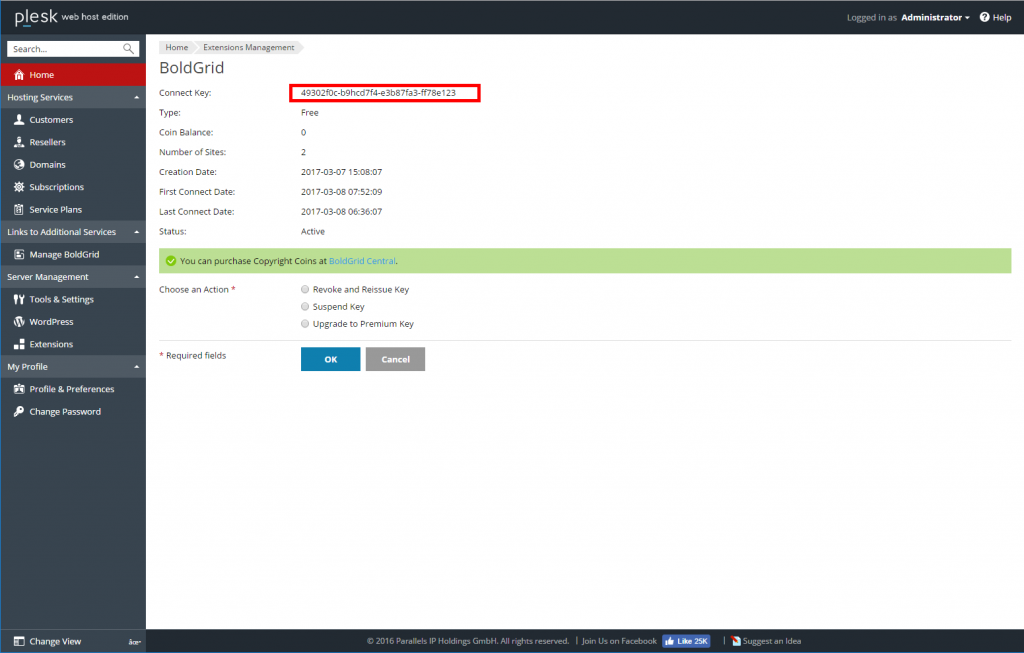Click Last Connect Date value 2017-03-08 06:36:07
The width and height of the screenshot is (1024, 653).
342,212
